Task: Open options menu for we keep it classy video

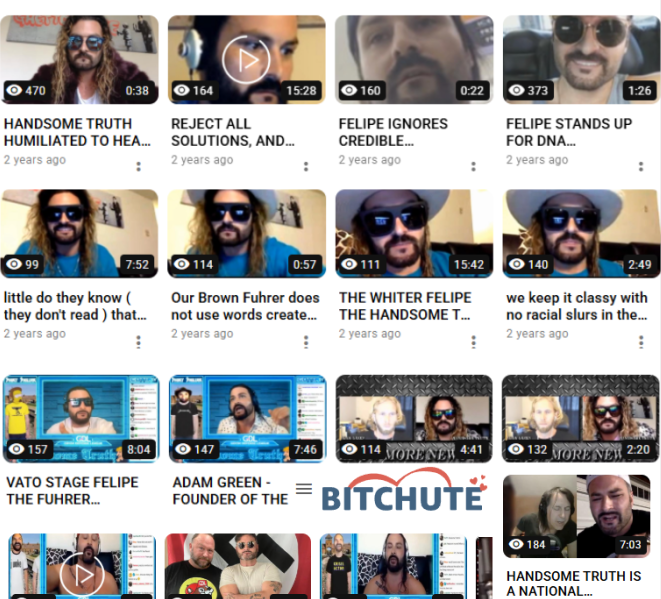Action: (x=641, y=341)
